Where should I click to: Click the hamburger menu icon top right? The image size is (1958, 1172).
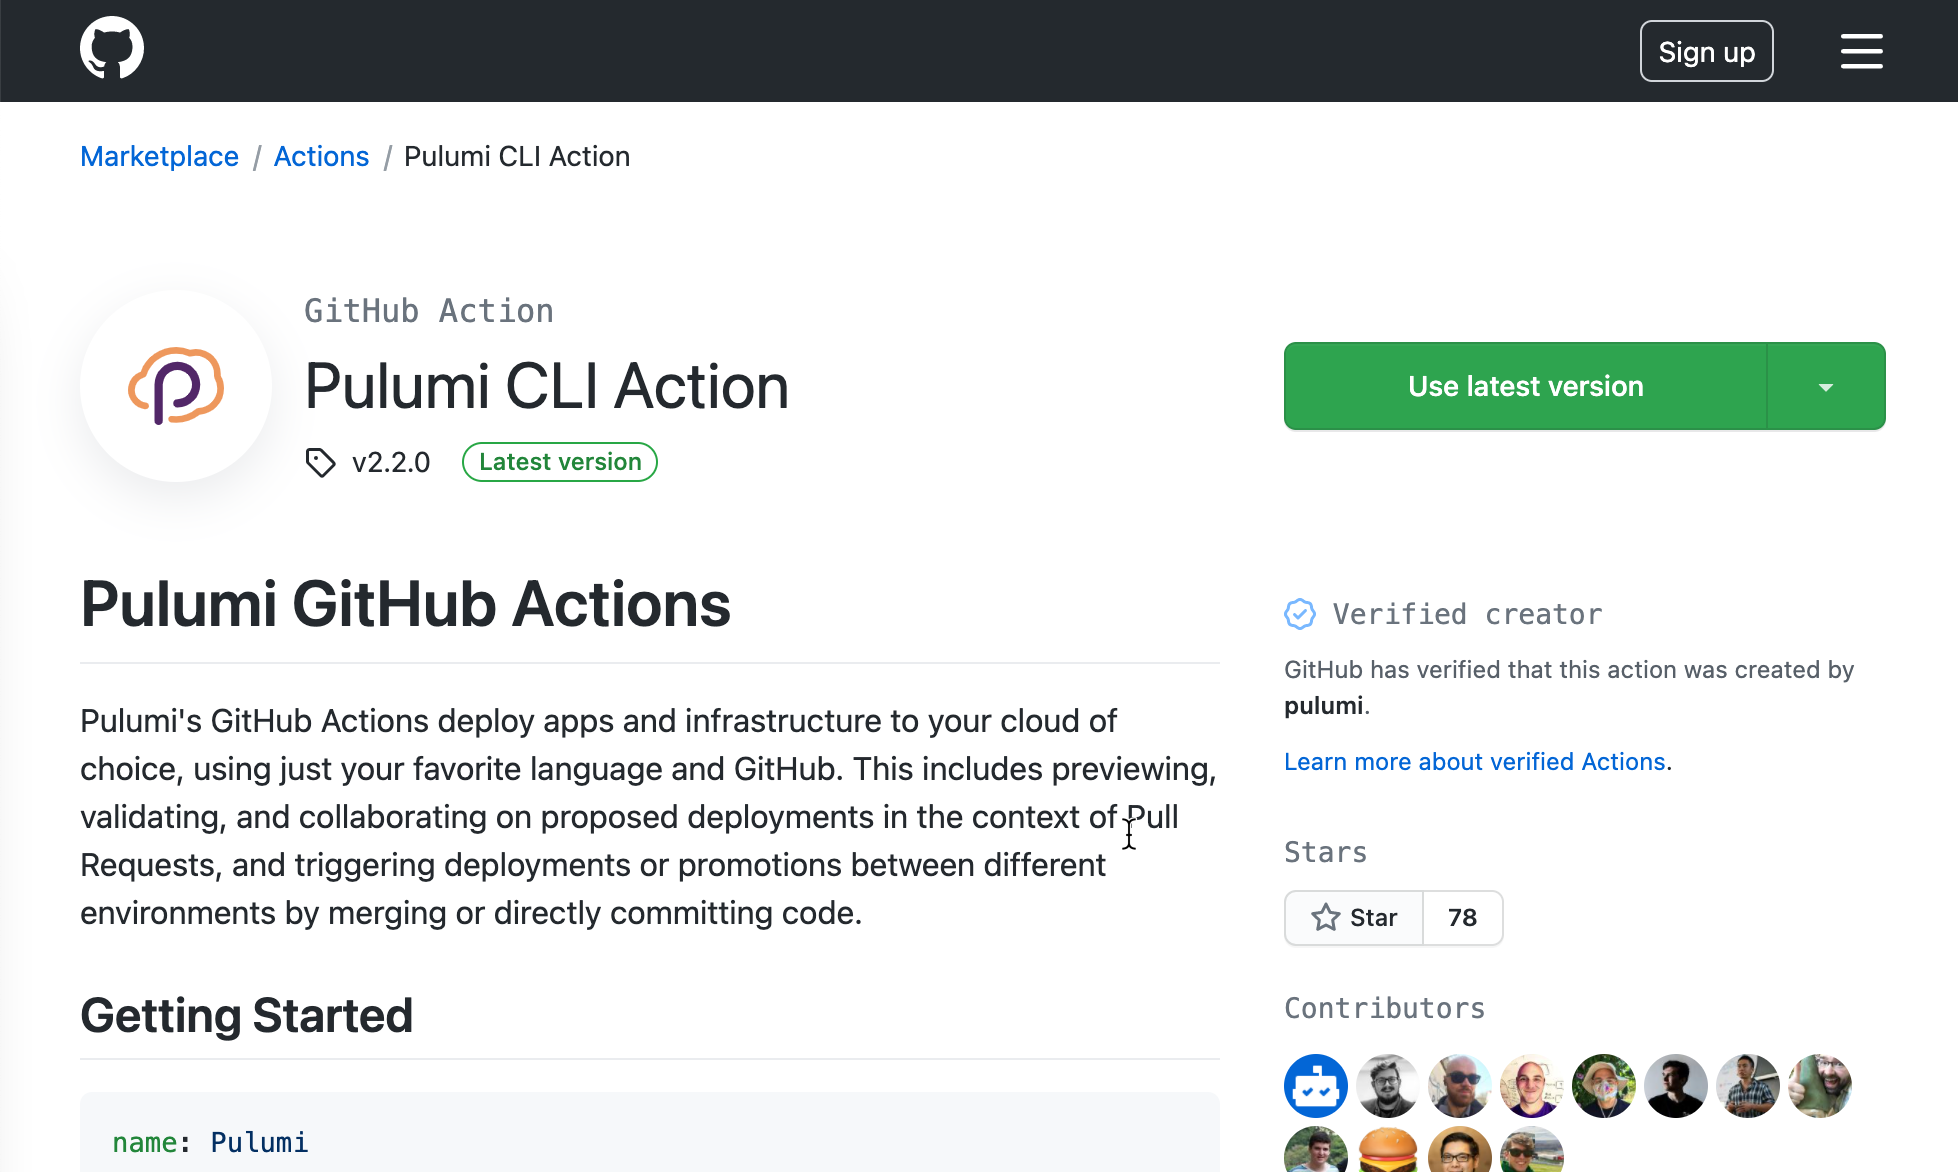[1862, 52]
